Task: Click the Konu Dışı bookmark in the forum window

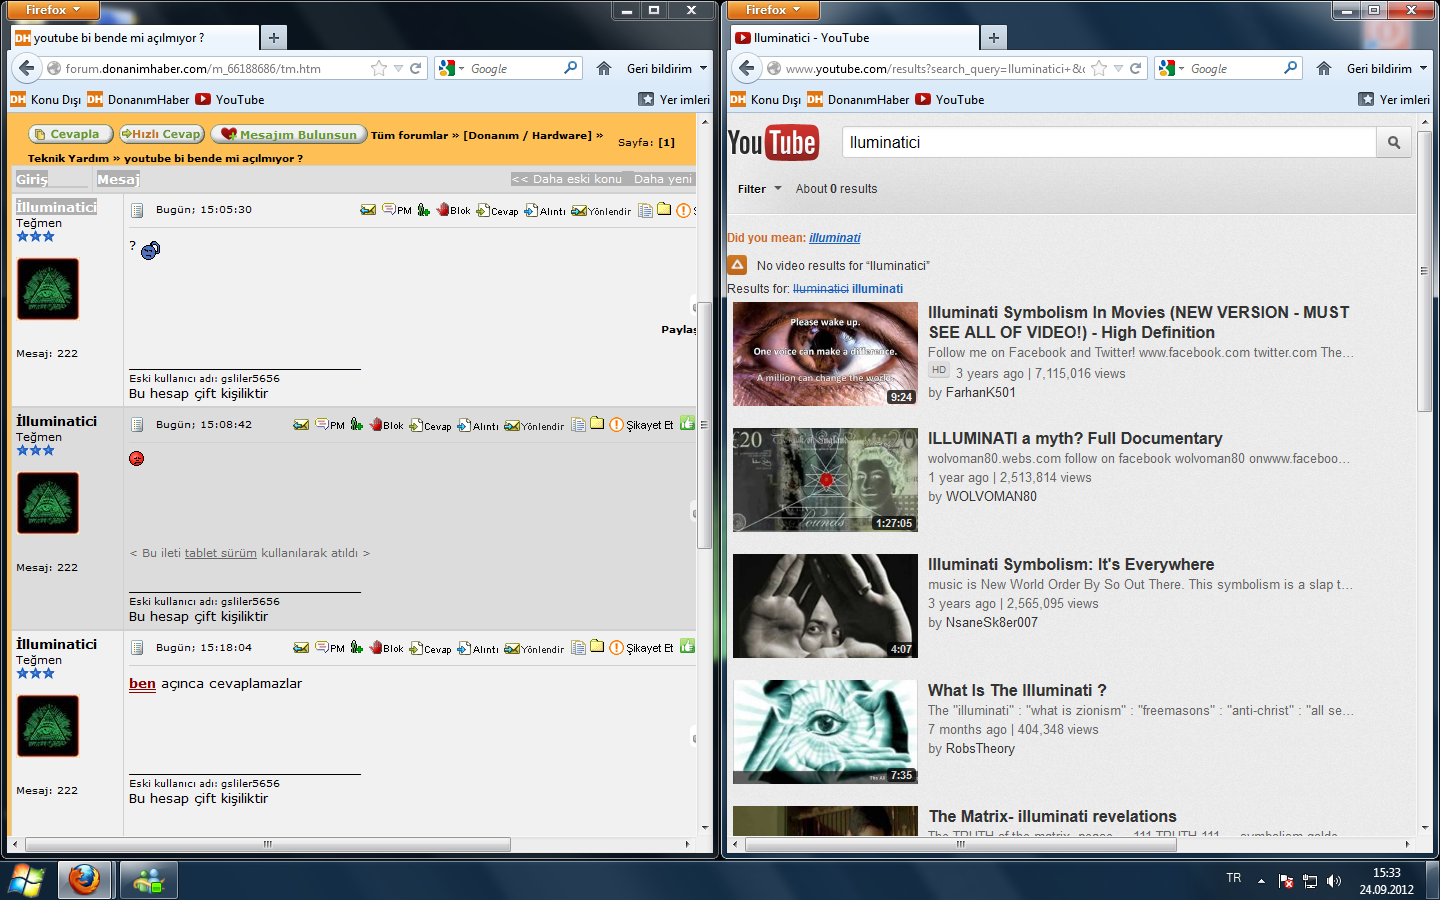Action: point(46,100)
